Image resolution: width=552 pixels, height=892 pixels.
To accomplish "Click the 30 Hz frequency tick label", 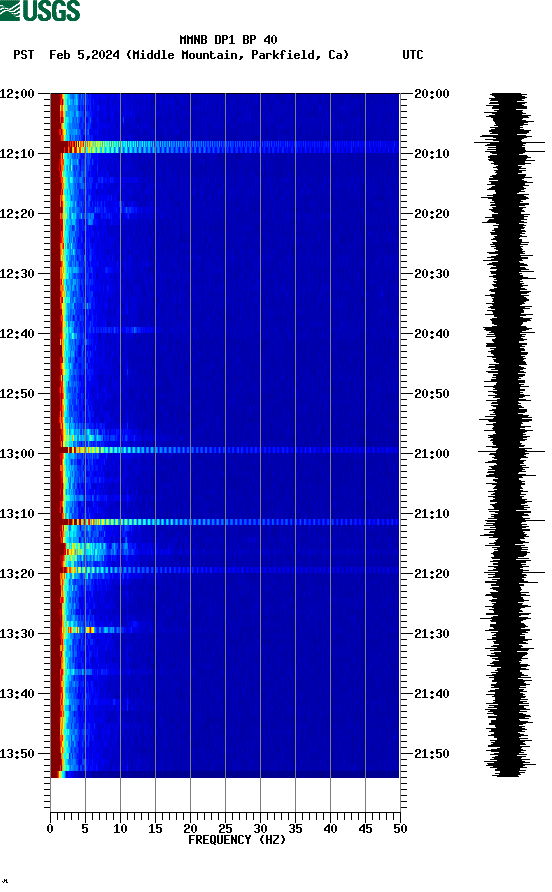I will click(x=260, y=829).
